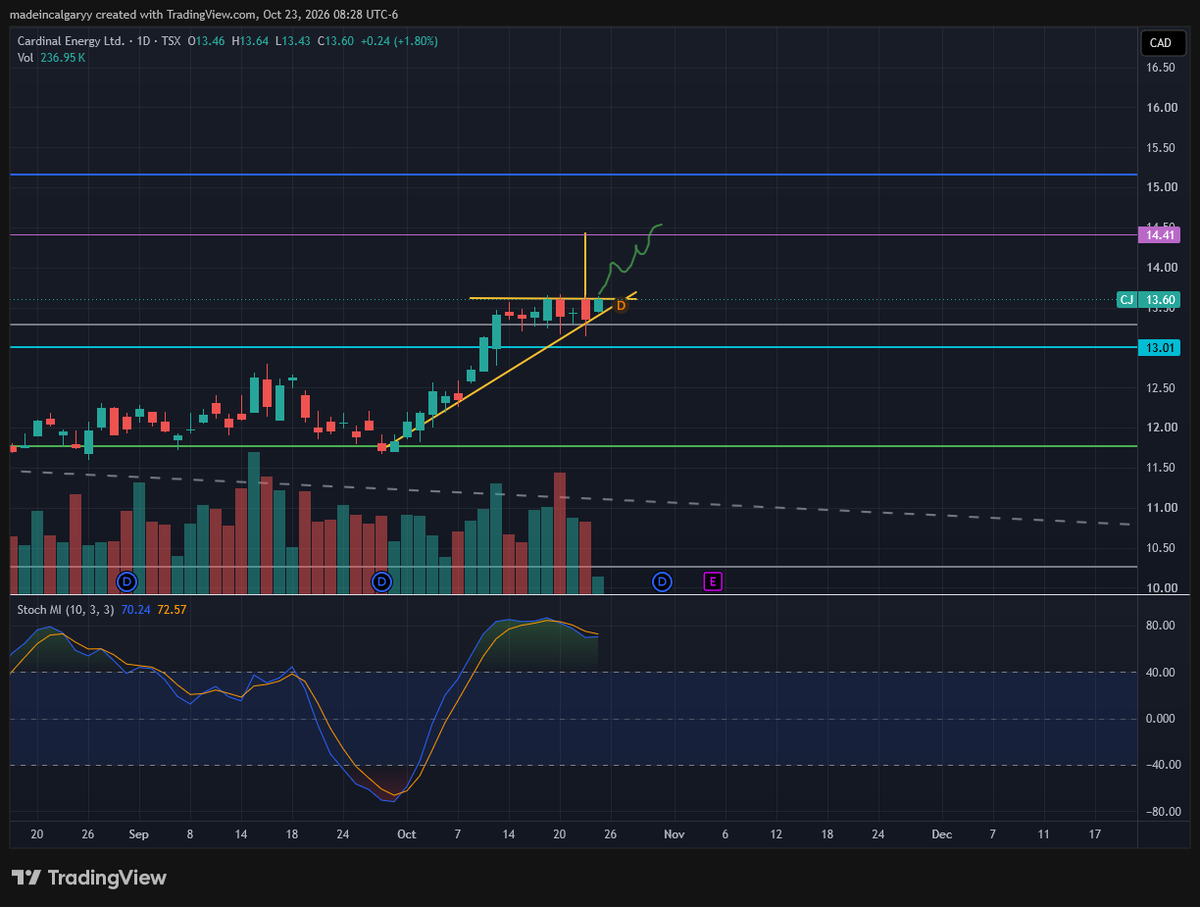The image size is (1200, 907).
Task: Click the Dec label on time axis
Action: [941, 833]
